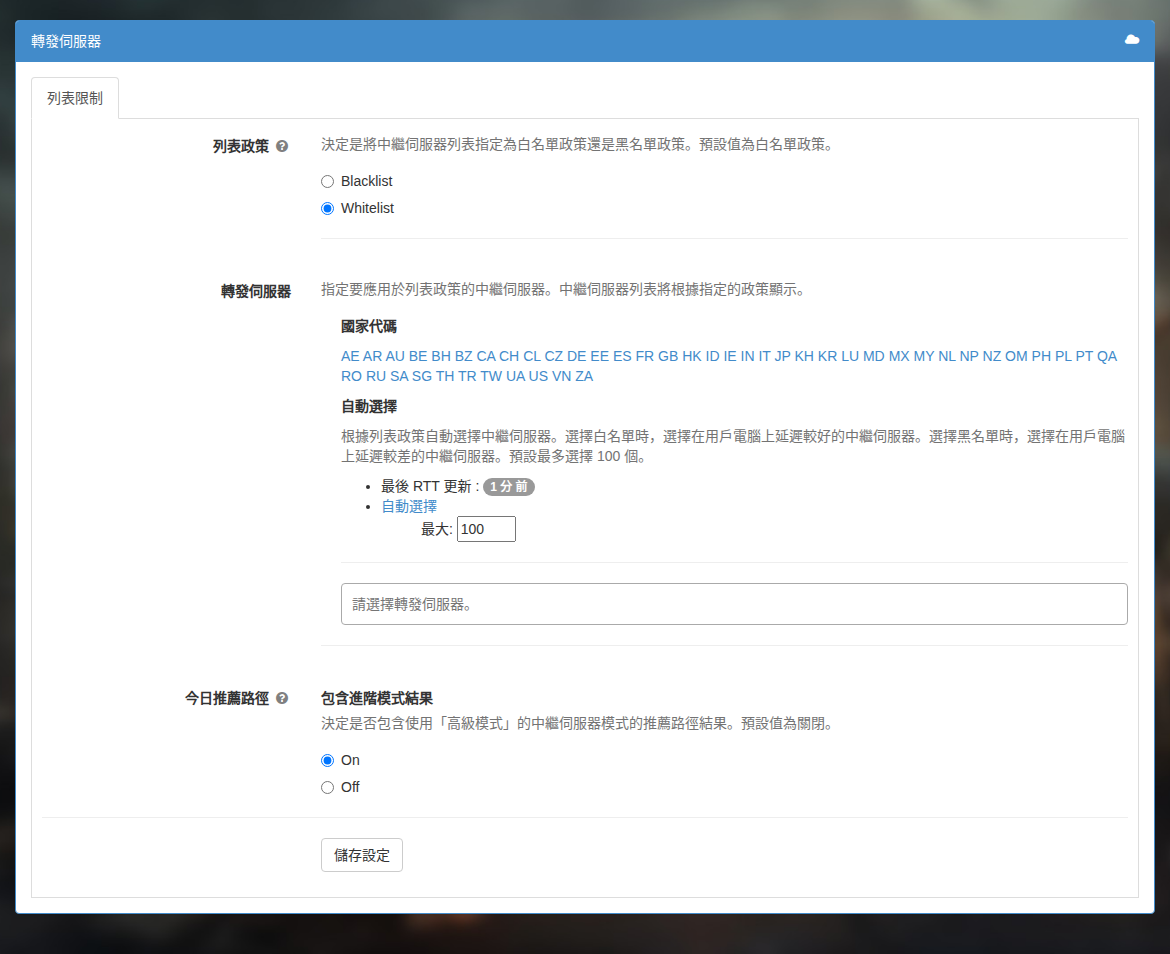
Task: Focus the 最大 number field
Action: pos(486,529)
